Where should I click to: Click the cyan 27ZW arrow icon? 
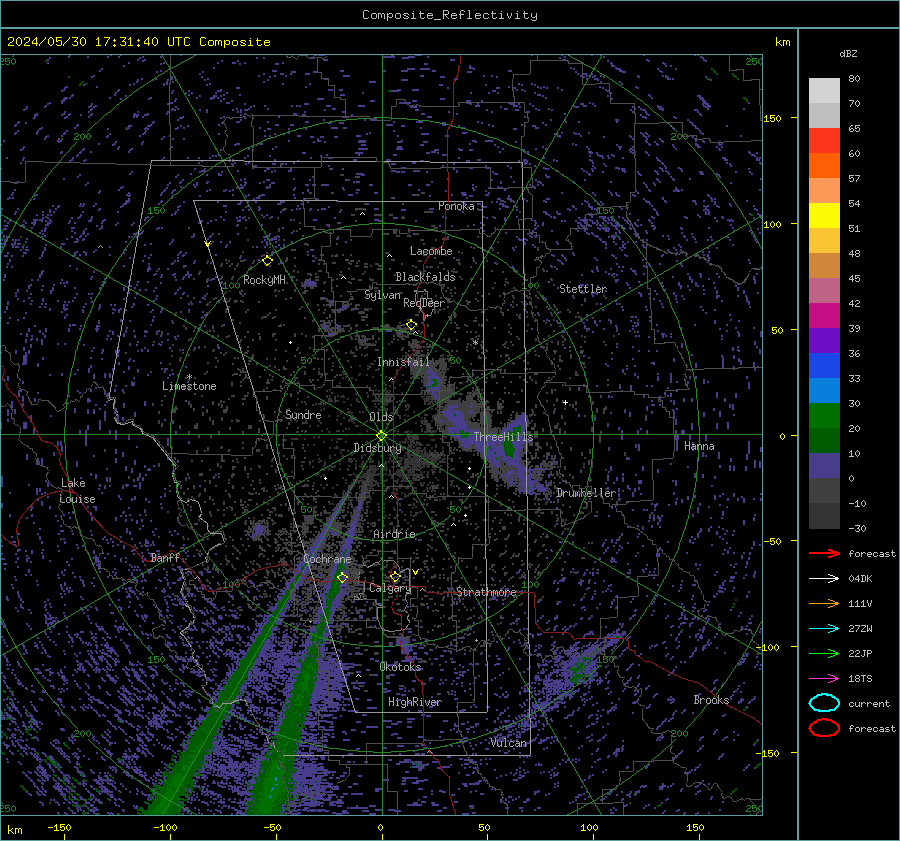(824, 629)
